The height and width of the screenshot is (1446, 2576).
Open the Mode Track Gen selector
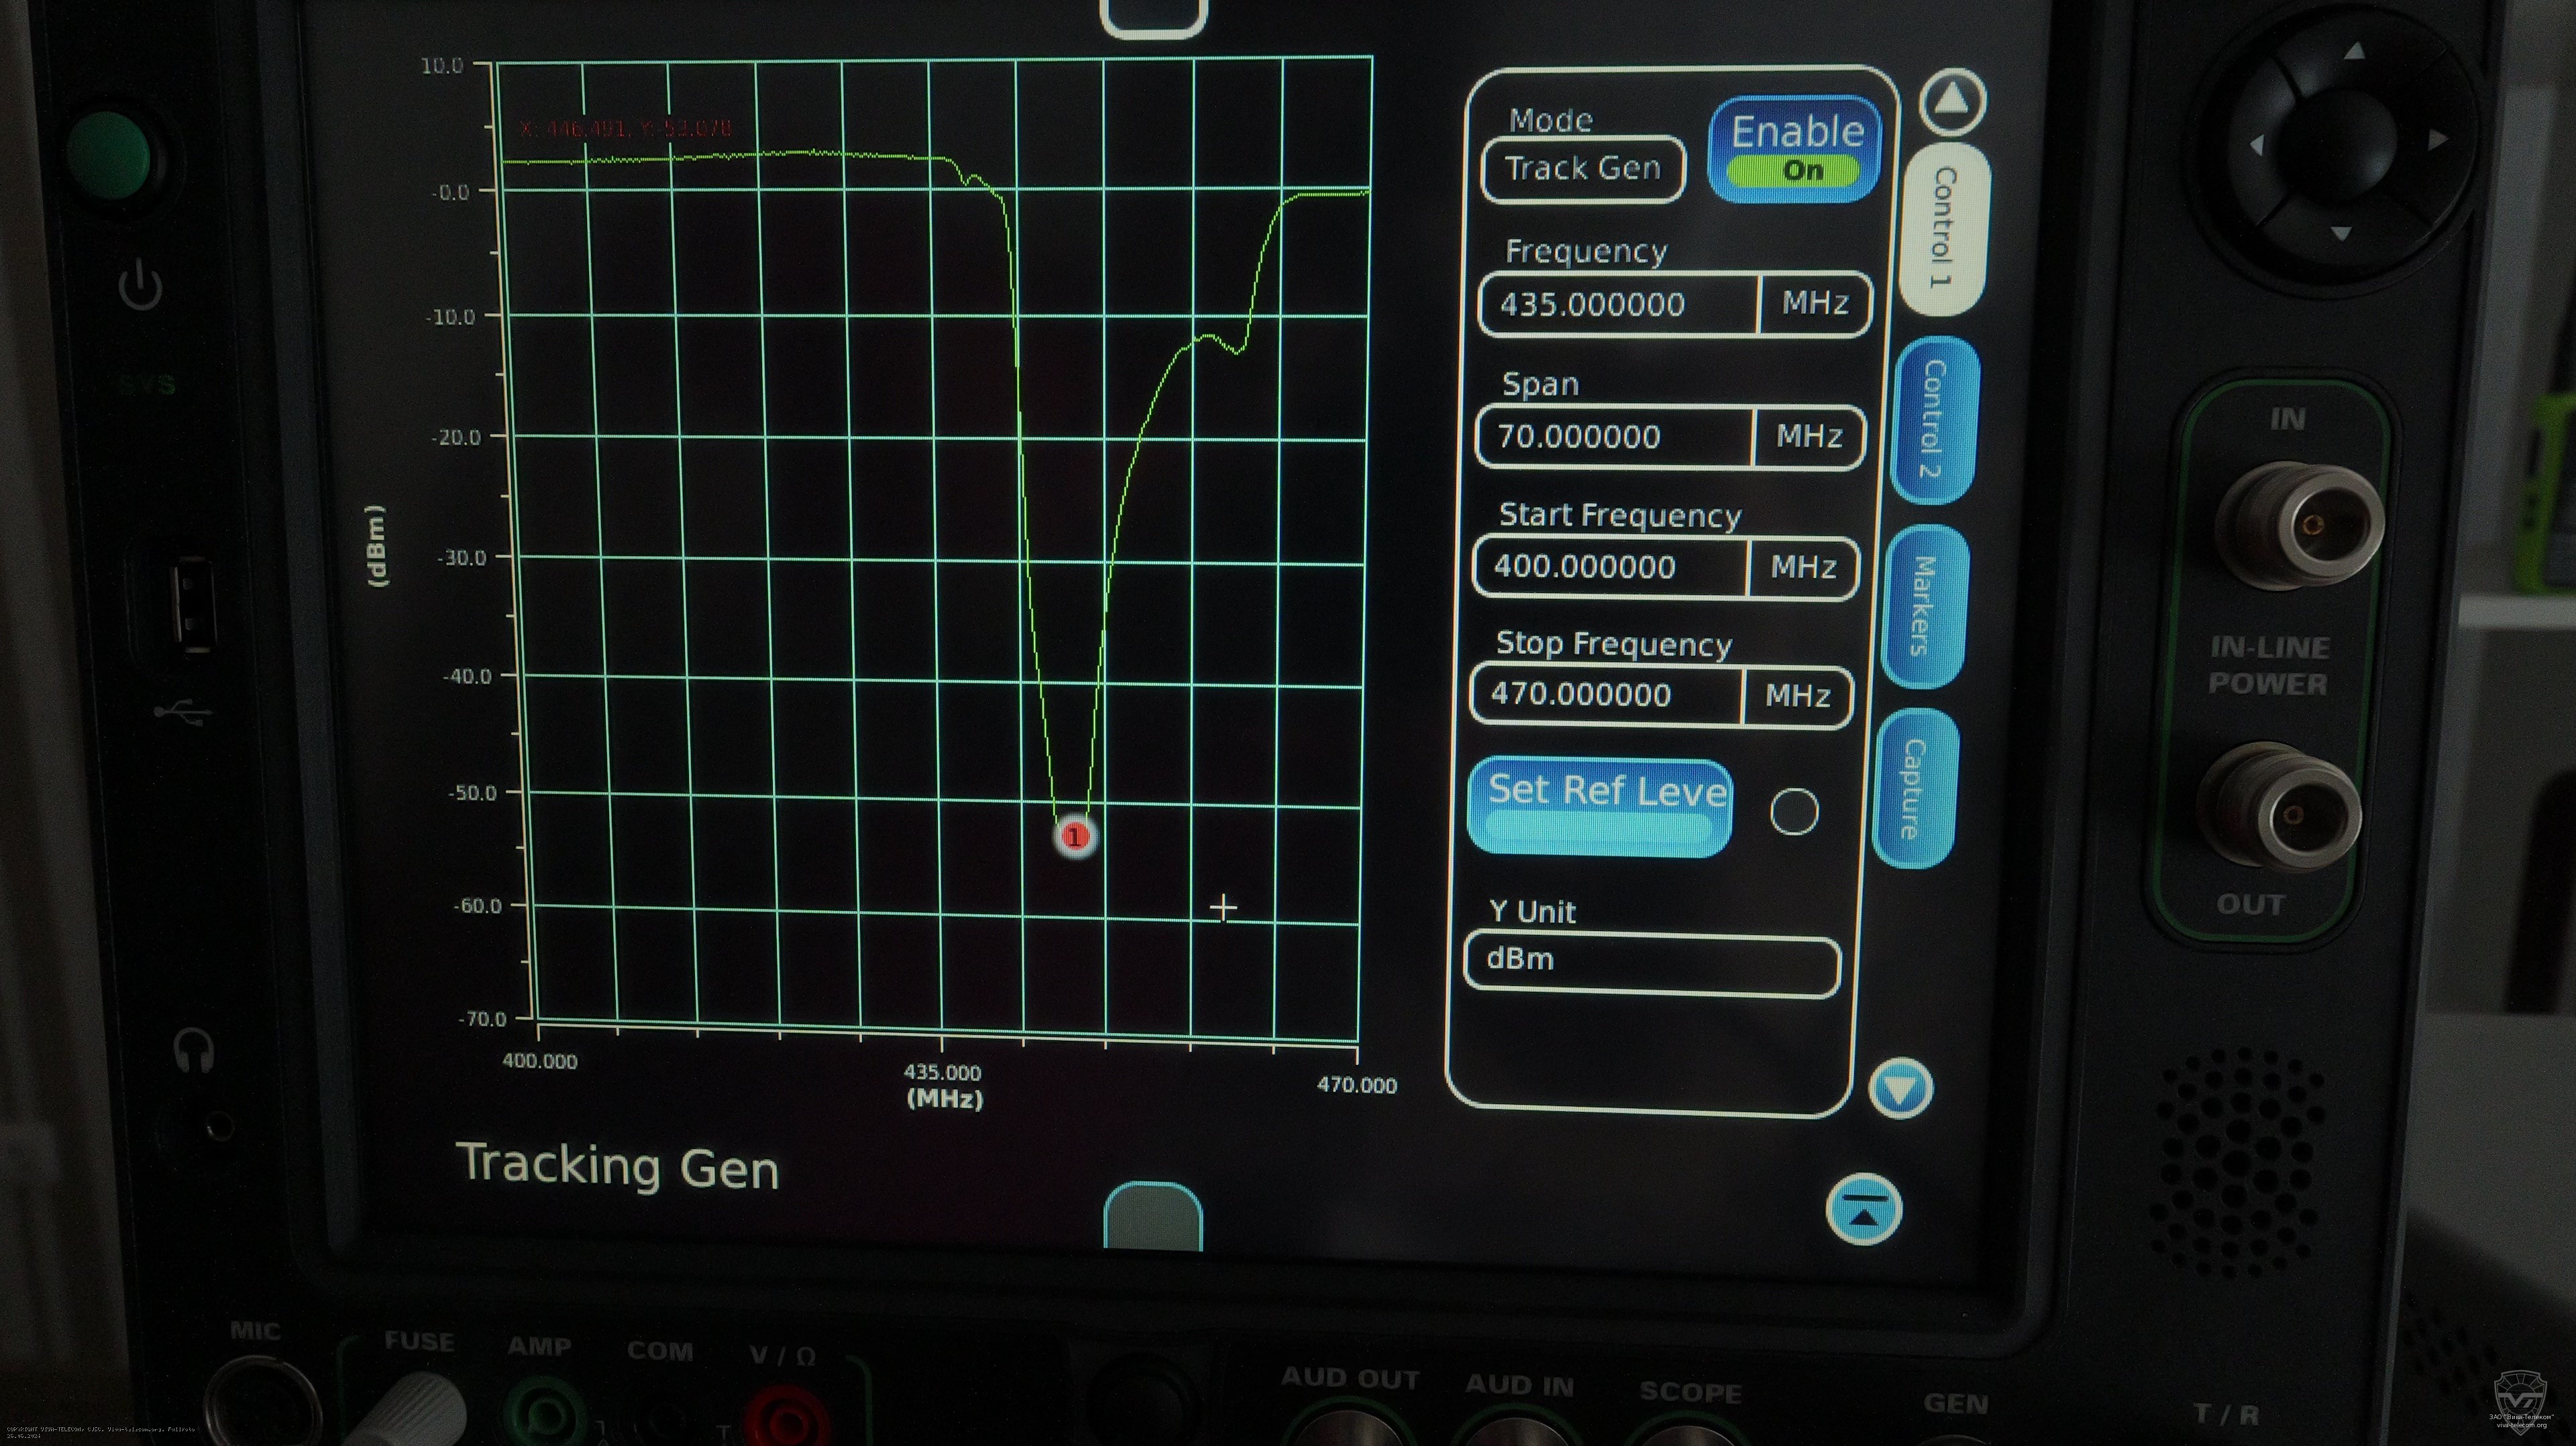[x=1582, y=169]
